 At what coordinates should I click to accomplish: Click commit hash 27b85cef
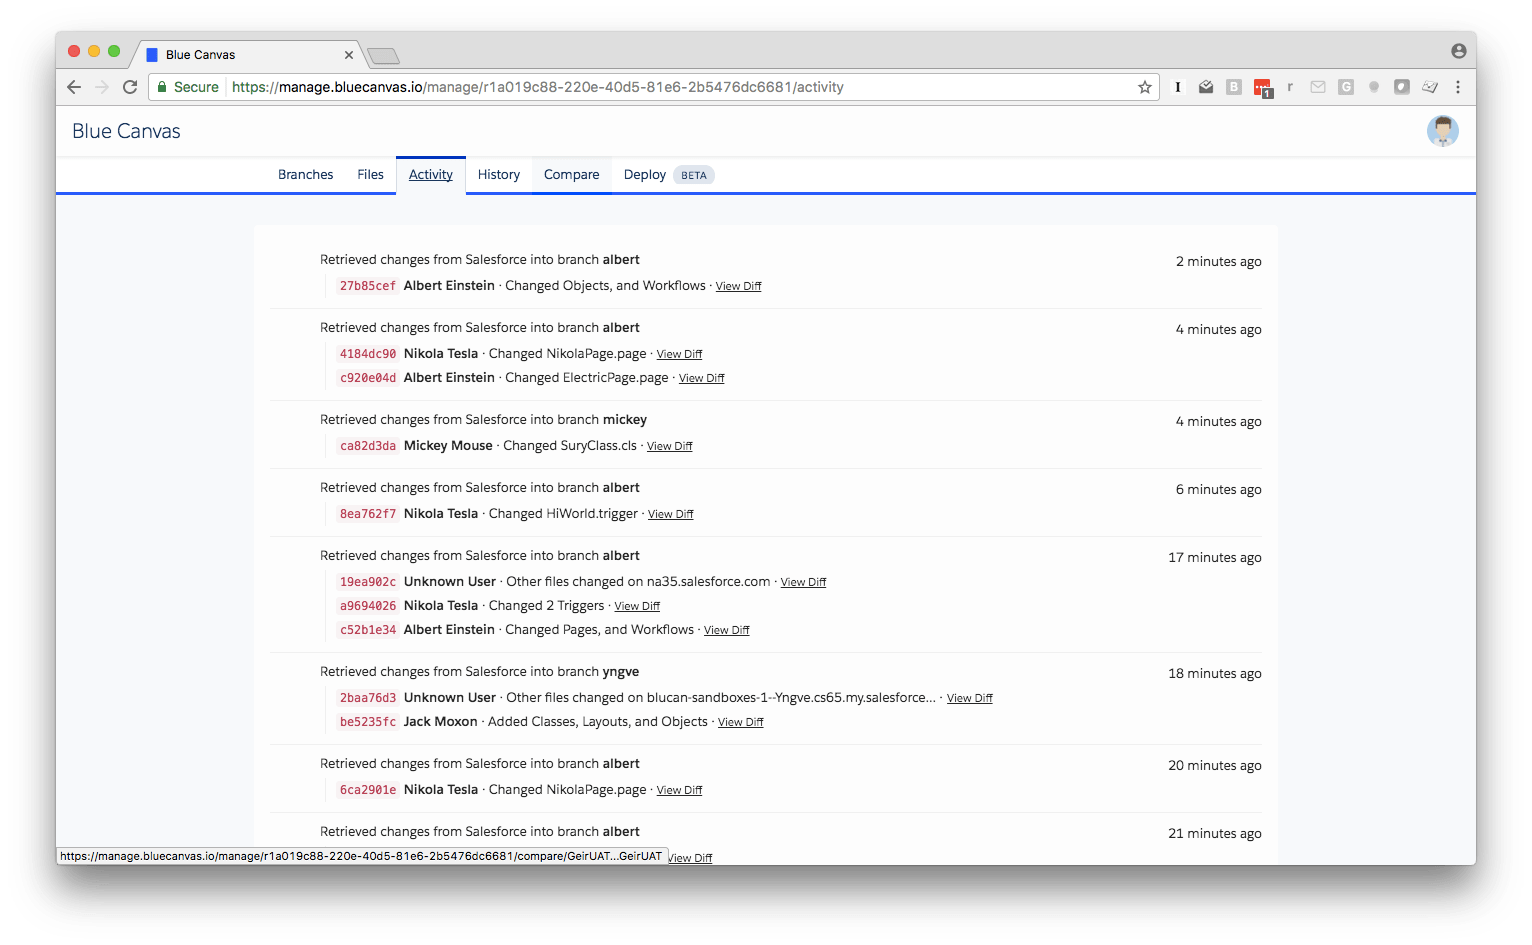tap(368, 286)
